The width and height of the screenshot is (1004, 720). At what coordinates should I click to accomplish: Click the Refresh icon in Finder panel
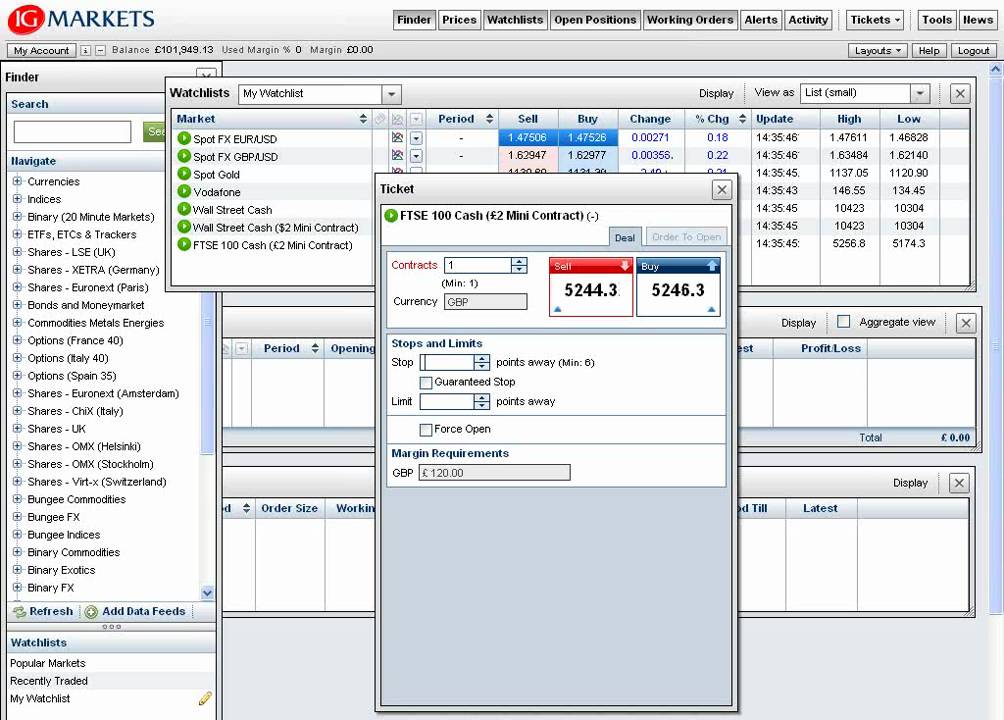19,612
